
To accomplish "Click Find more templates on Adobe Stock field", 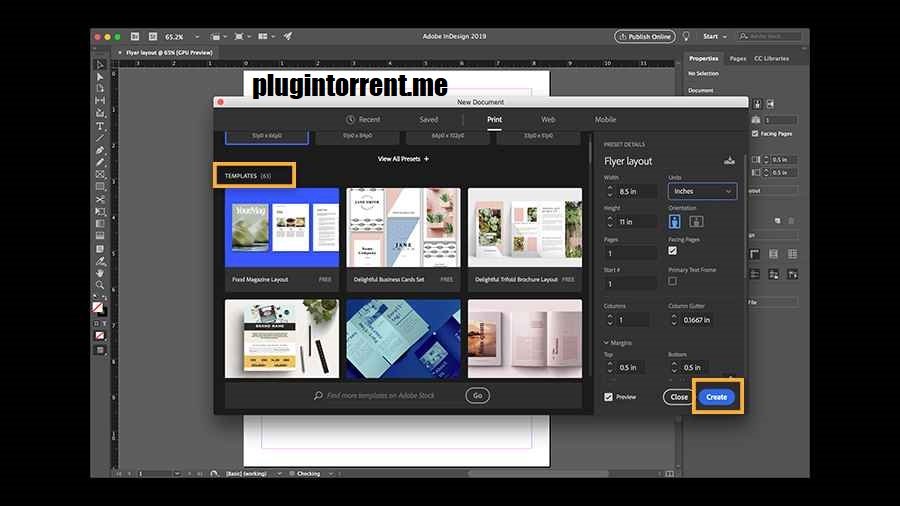I will [x=381, y=395].
